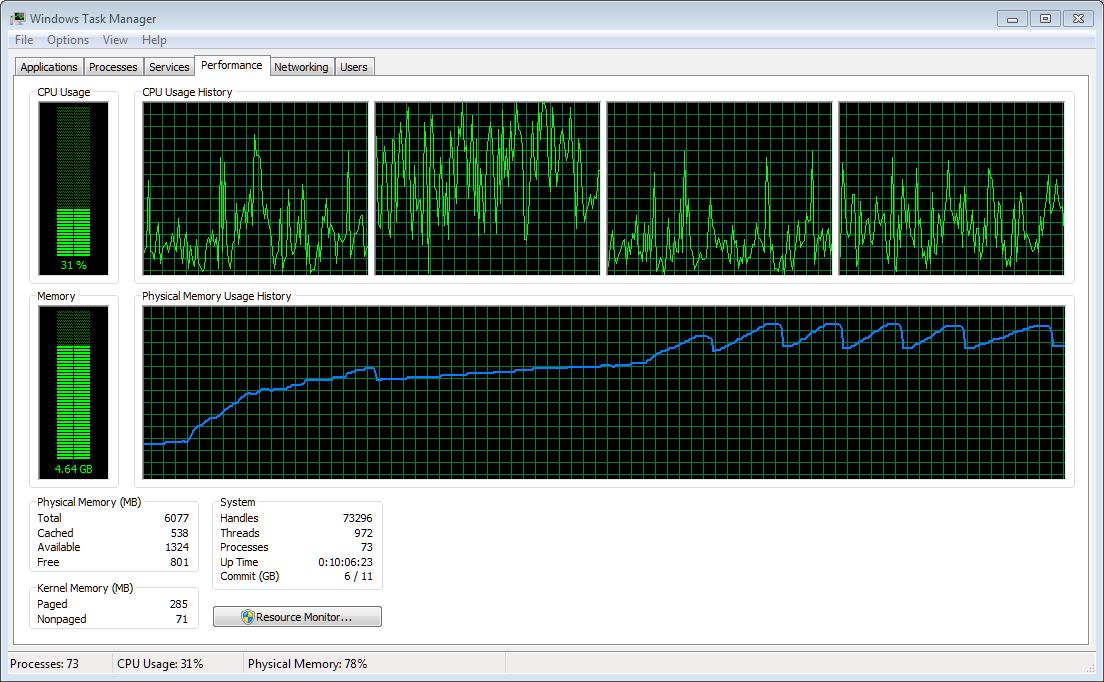The image size is (1104, 682).
Task: Click the CPU Usage gauge showing 31 %
Action: tap(73, 188)
